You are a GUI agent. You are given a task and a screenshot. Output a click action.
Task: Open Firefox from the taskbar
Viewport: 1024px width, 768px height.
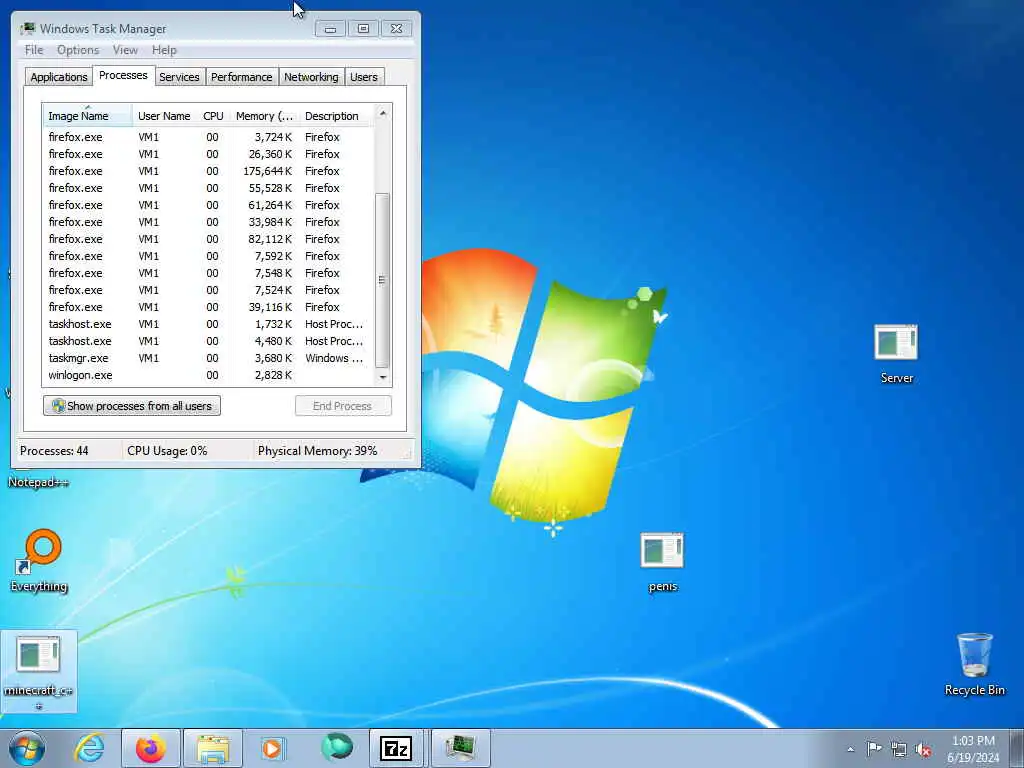[x=150, y=748]
